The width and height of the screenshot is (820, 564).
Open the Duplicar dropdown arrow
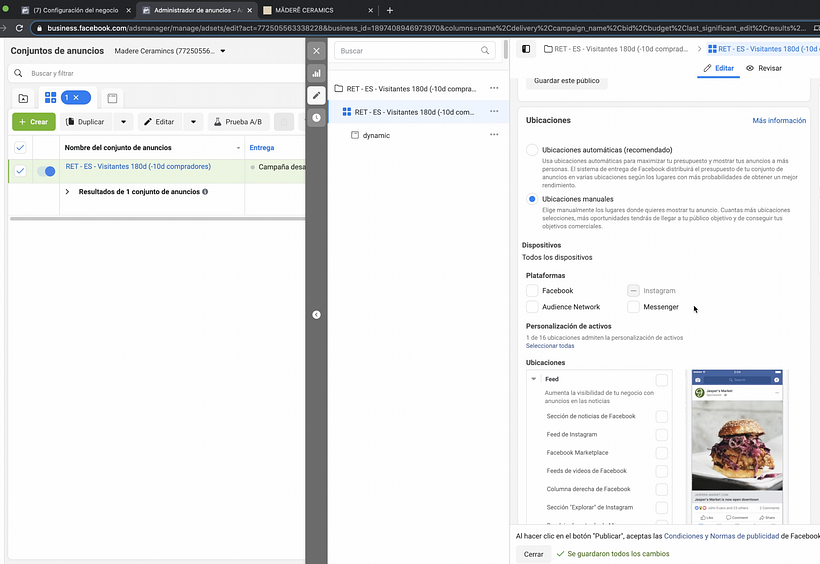123,122
